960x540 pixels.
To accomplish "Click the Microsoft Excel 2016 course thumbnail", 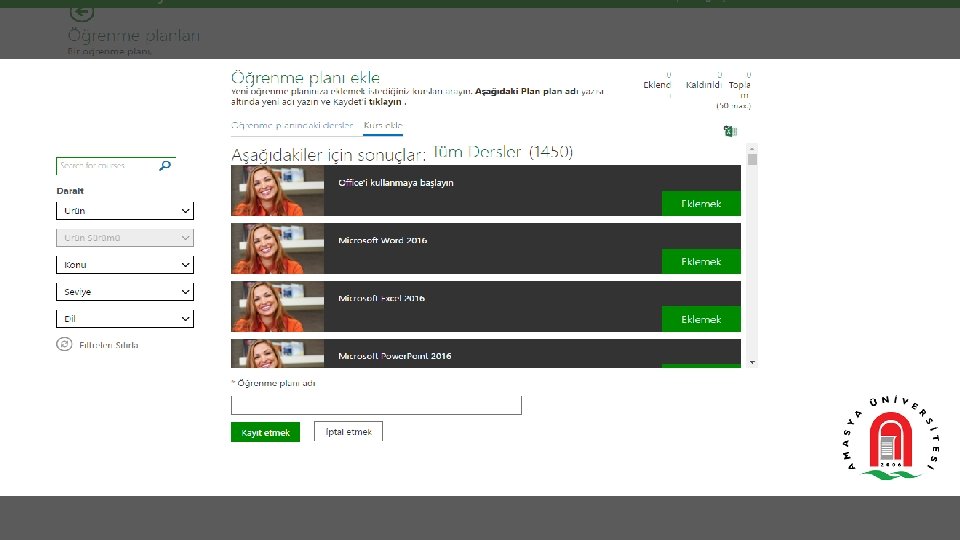I will 277,306.
